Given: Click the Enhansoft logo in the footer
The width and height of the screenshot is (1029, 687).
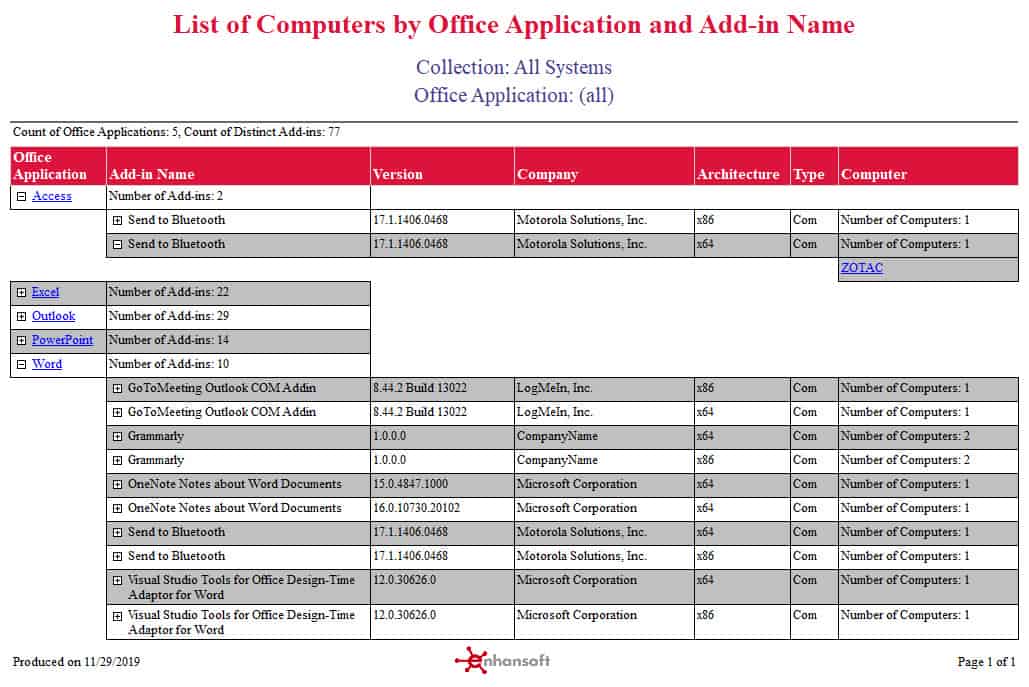Looking at the screenshot, I should click(501, 661).
